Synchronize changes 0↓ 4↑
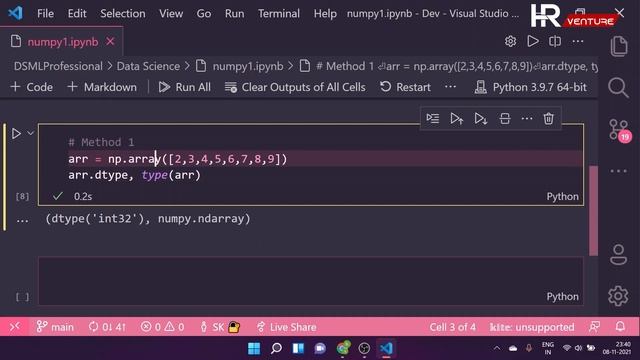This screenshot has width=640, height=360. point(107,327)
